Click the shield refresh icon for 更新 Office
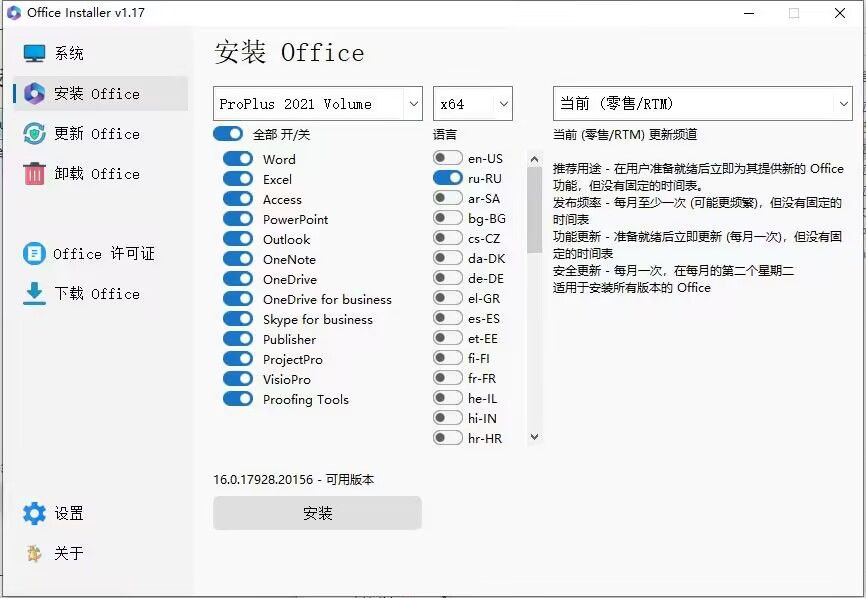The width and height of the screenshot is (866, 598). pos(34,134)
